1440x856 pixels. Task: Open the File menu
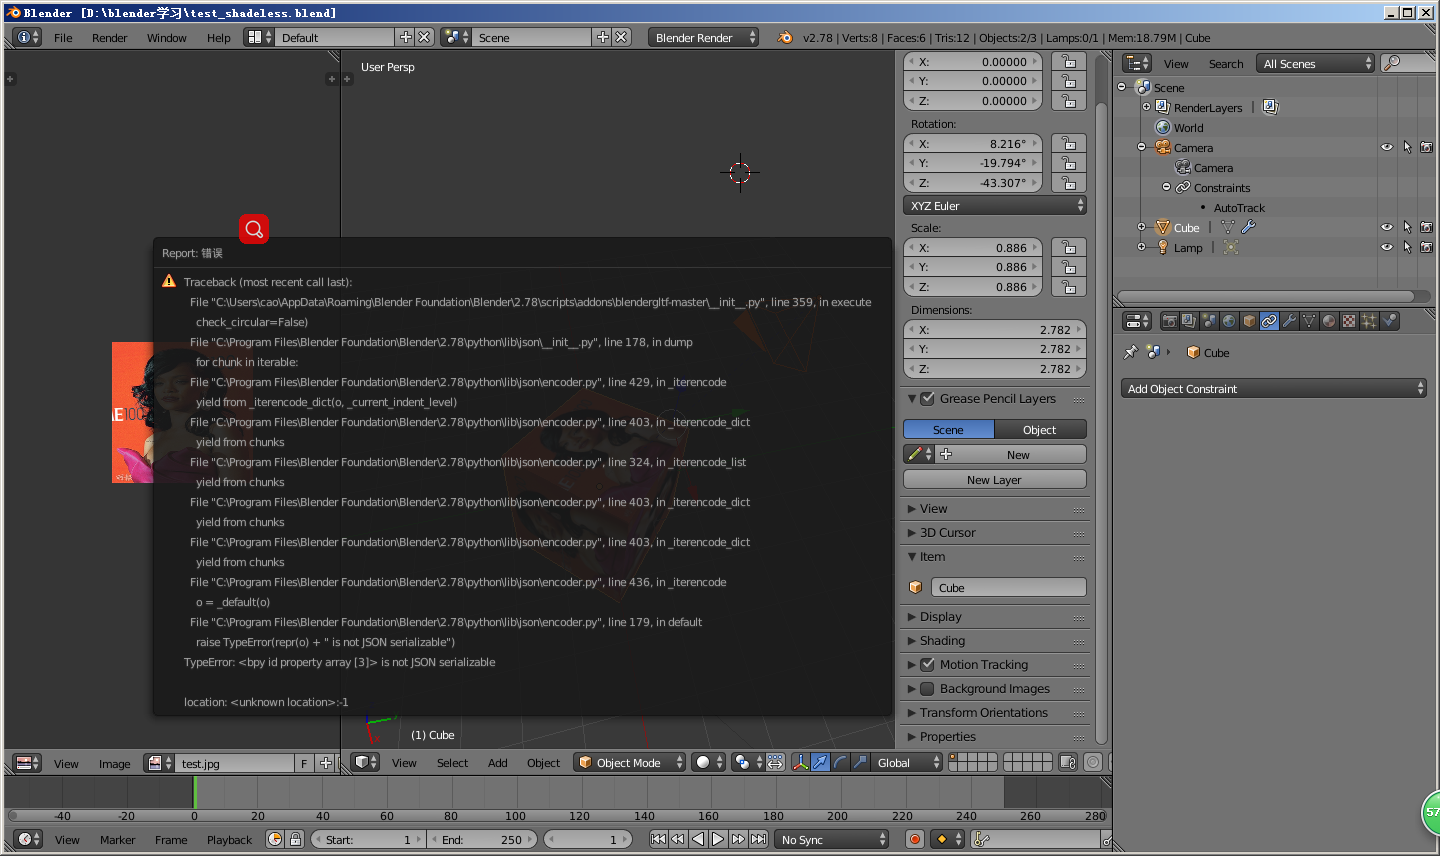tap(63, 38)
